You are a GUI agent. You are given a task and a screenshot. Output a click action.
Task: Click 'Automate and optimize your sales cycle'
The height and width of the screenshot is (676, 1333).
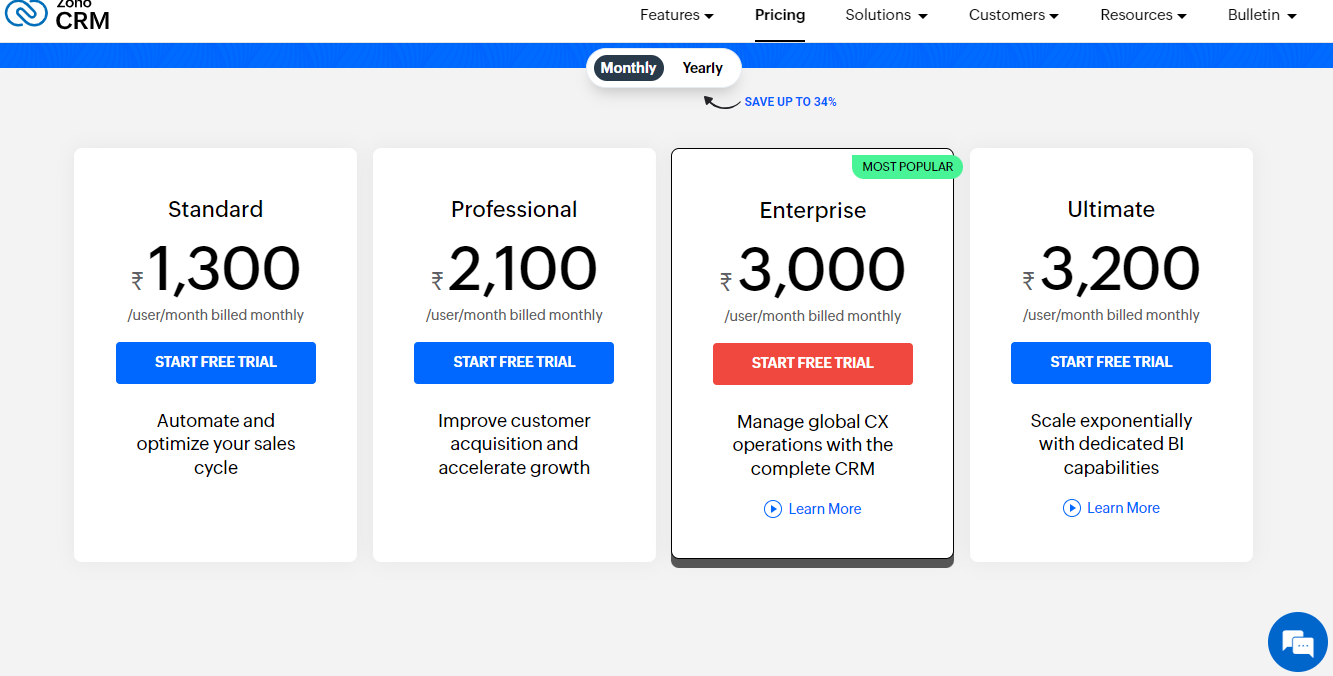[x=216, y=444]
